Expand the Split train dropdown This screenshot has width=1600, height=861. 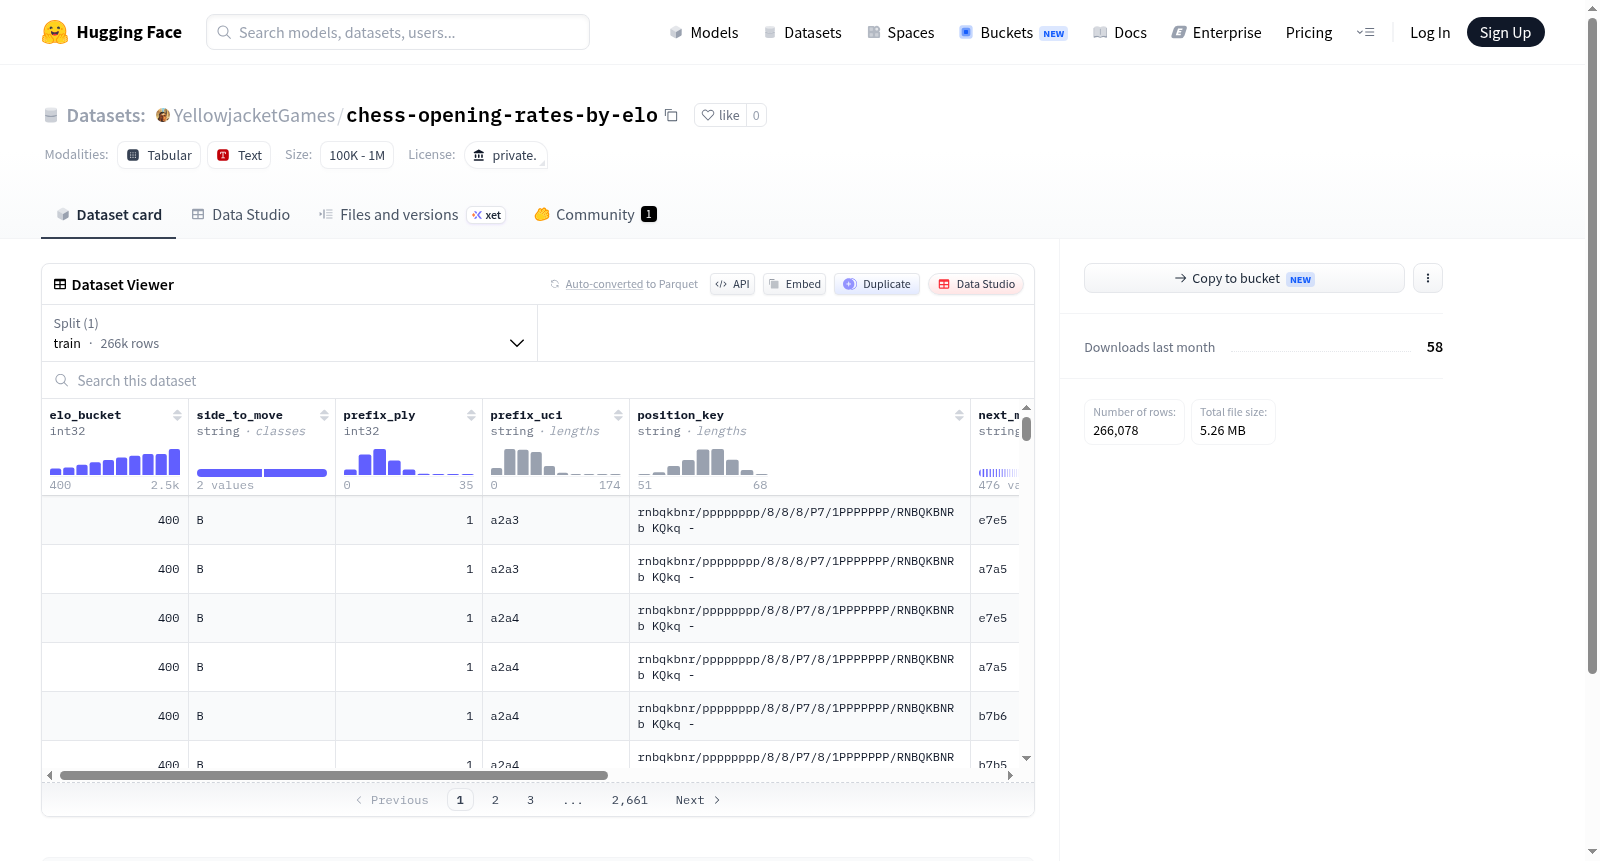(289, 333)
